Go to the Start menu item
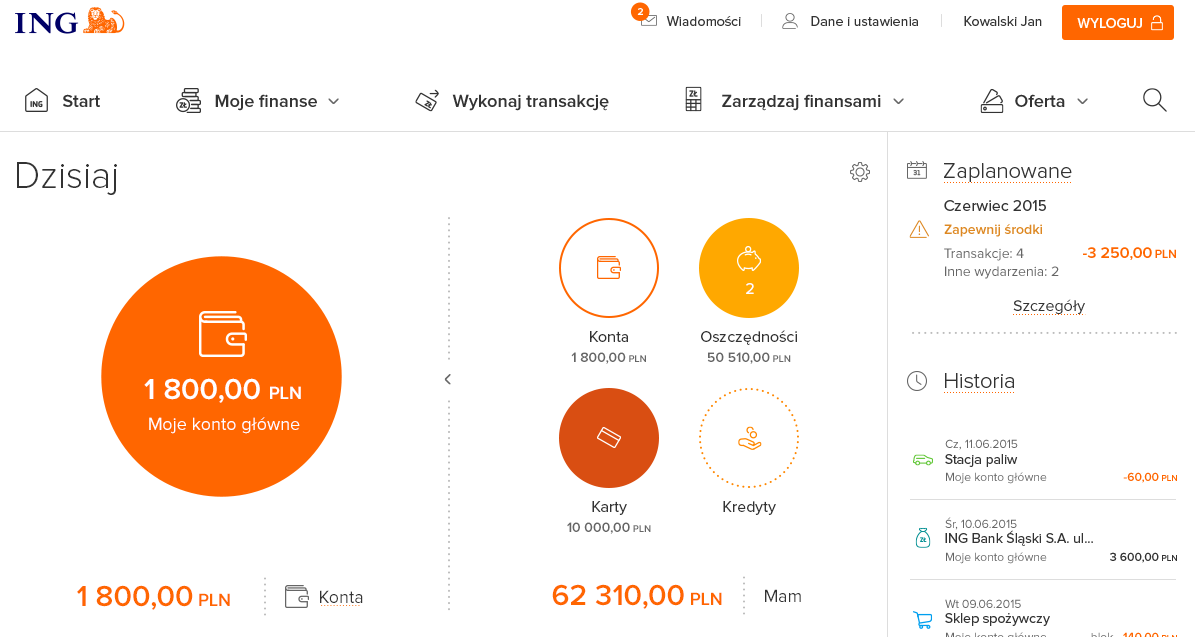This screenshot has width=1195, height=637. [62, 101]
